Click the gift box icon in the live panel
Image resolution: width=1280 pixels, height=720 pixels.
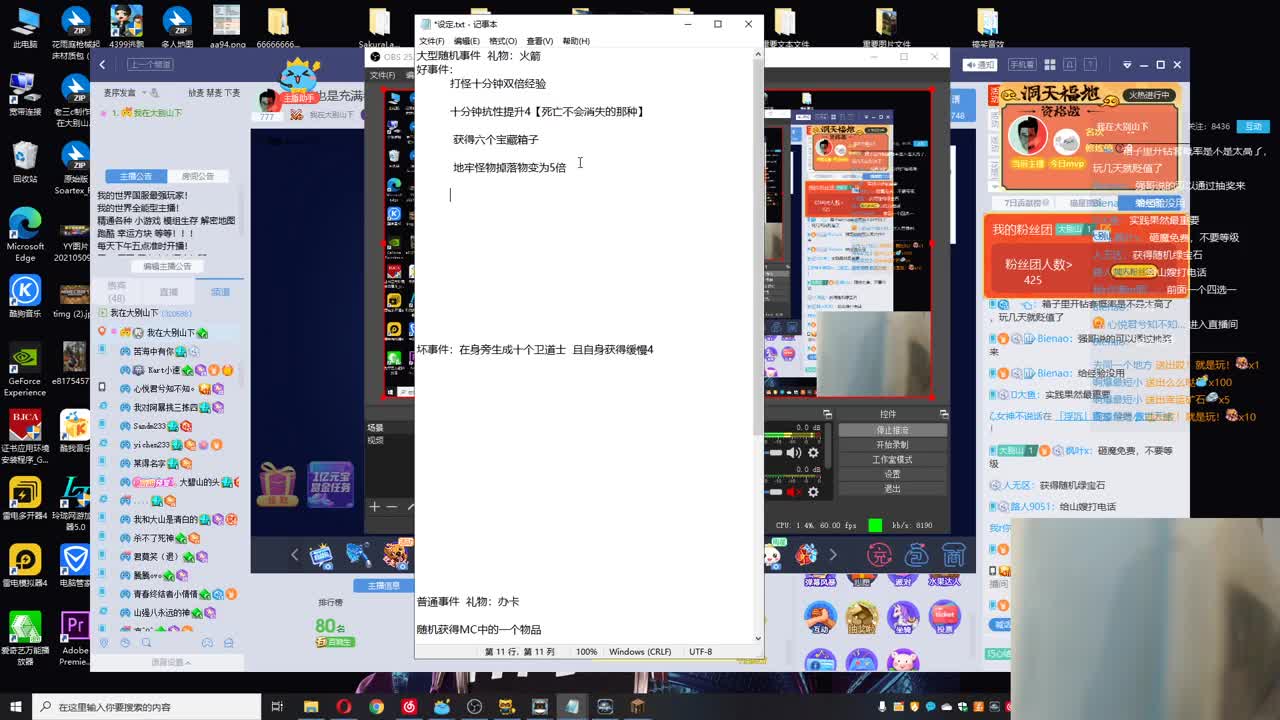pos(277,483)
